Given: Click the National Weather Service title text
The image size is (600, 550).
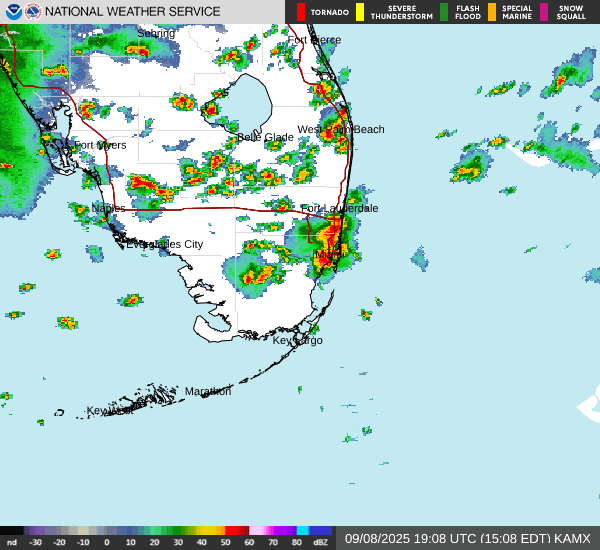Looking at the screenshot, I should (x=133, y=12).
